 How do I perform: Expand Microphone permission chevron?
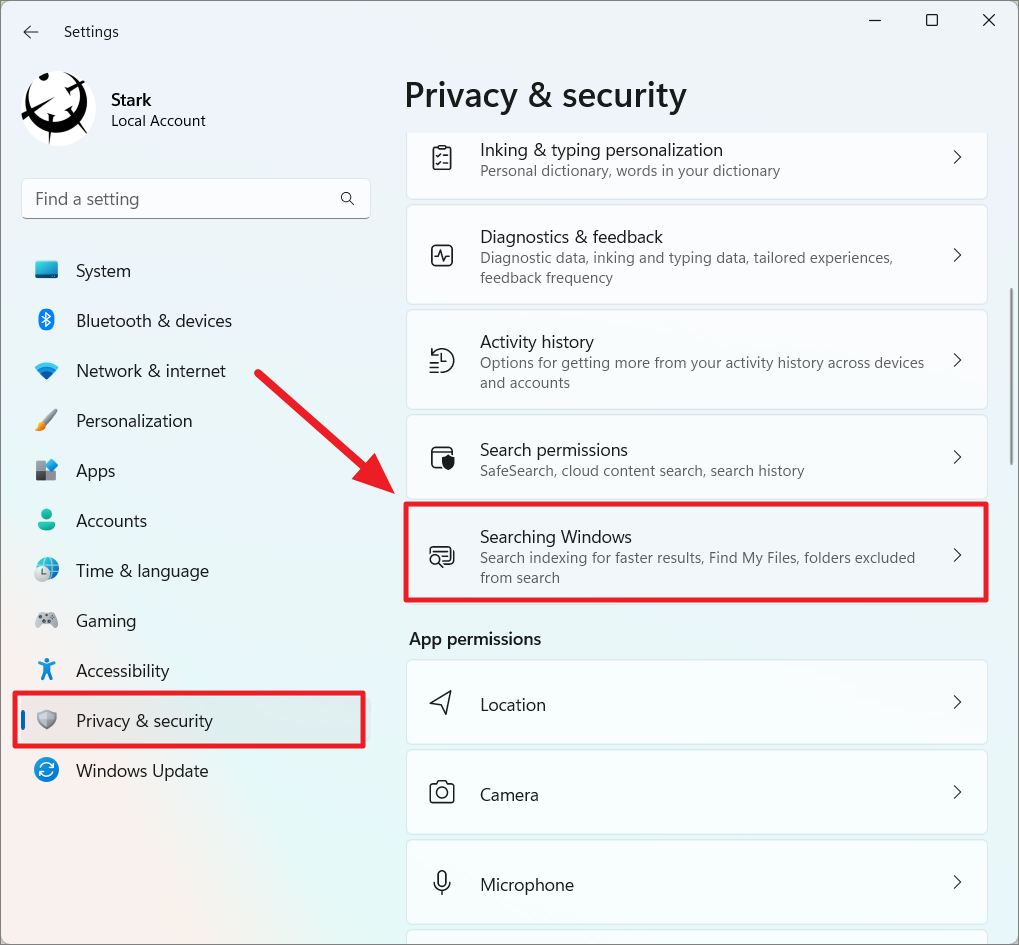pyautogui.click(x=957, y=882)
